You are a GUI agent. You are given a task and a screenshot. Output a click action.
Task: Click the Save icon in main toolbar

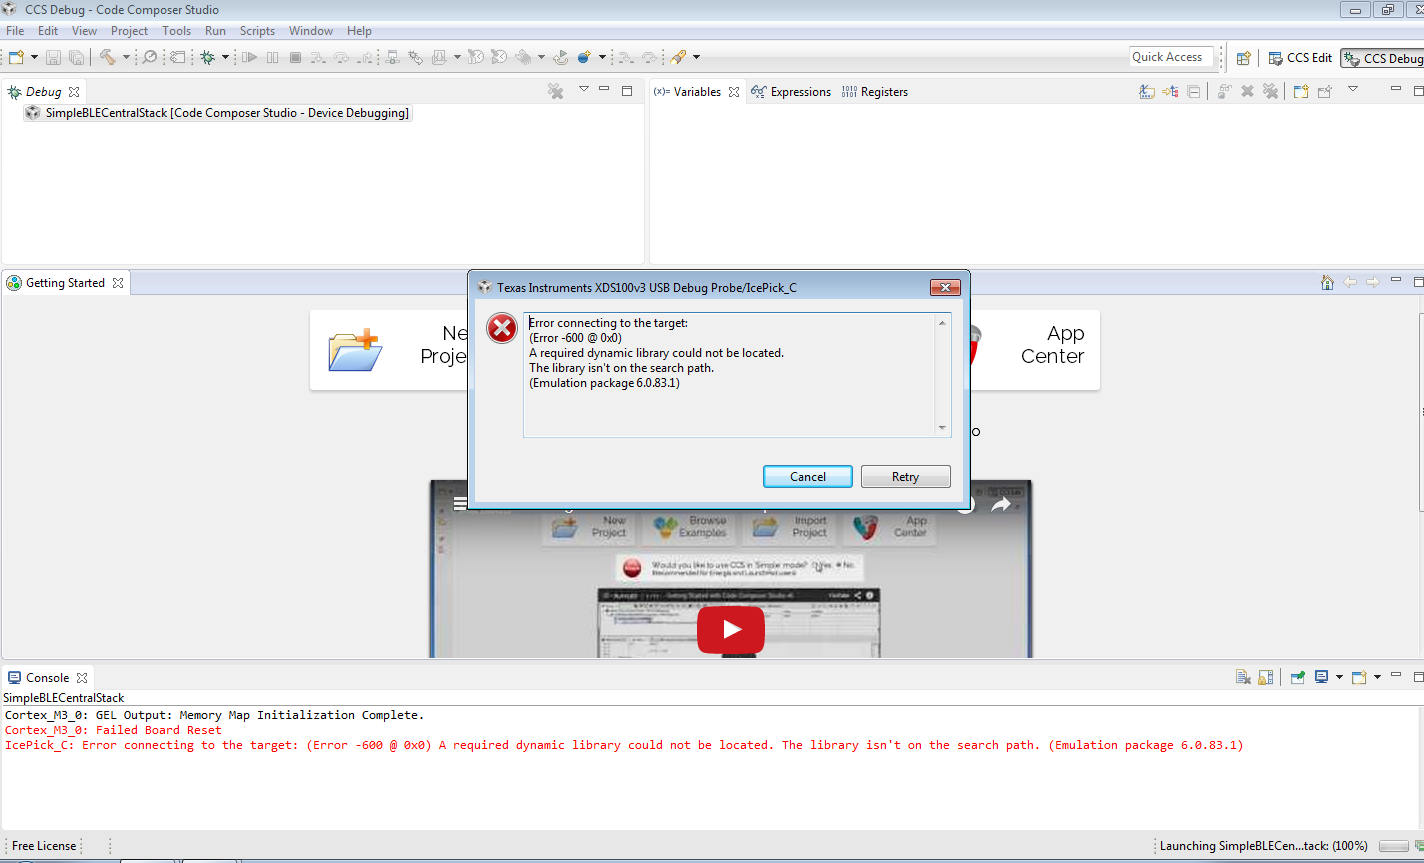tap(54, 57)
